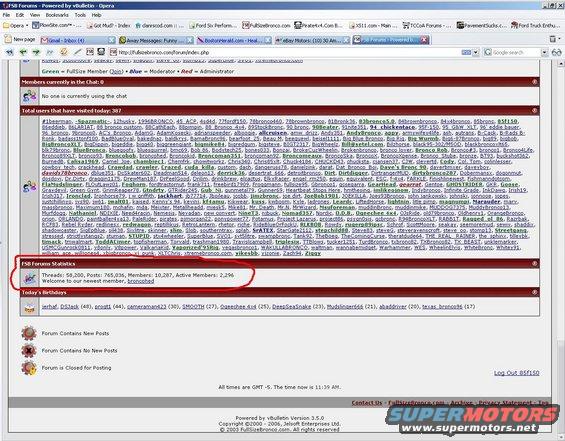Screen dimensions: 565x441
Task: Open the -Spazmatic- user link
Action: tap(92, 121)
